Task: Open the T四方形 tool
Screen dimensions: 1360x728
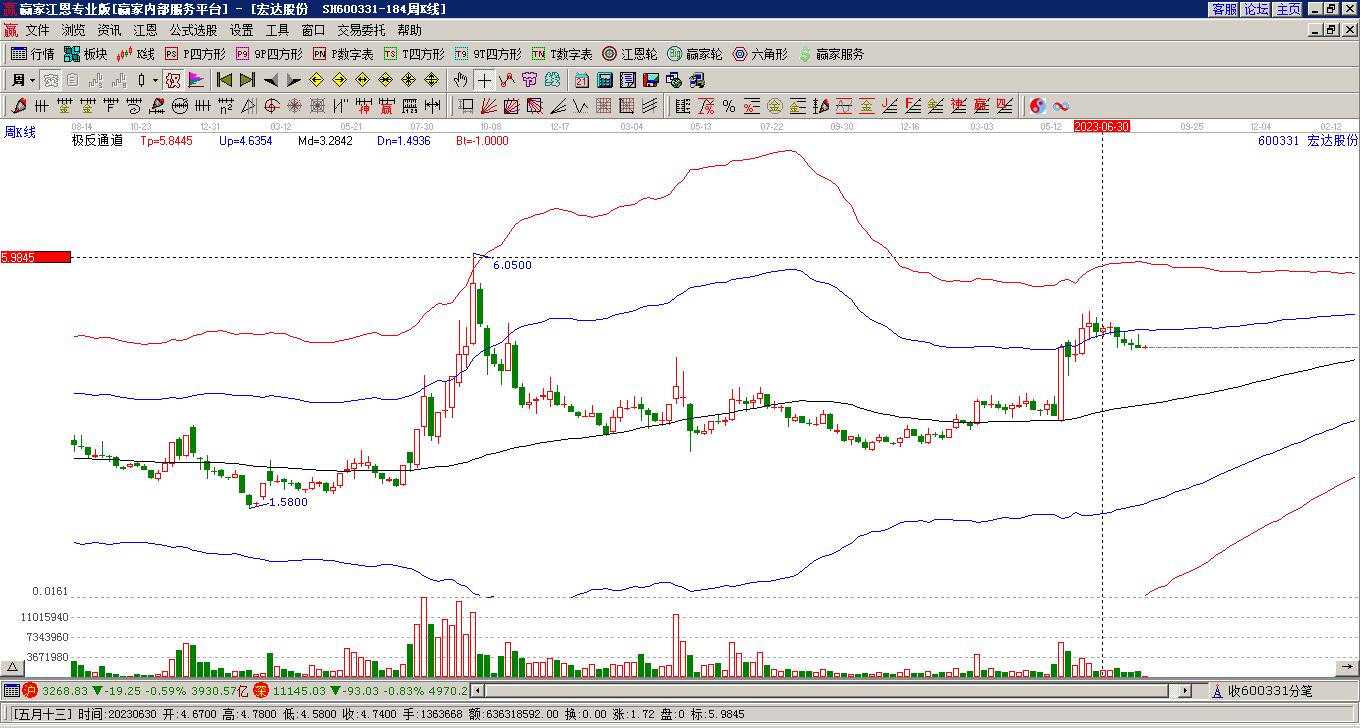Action: click(414, 54)
